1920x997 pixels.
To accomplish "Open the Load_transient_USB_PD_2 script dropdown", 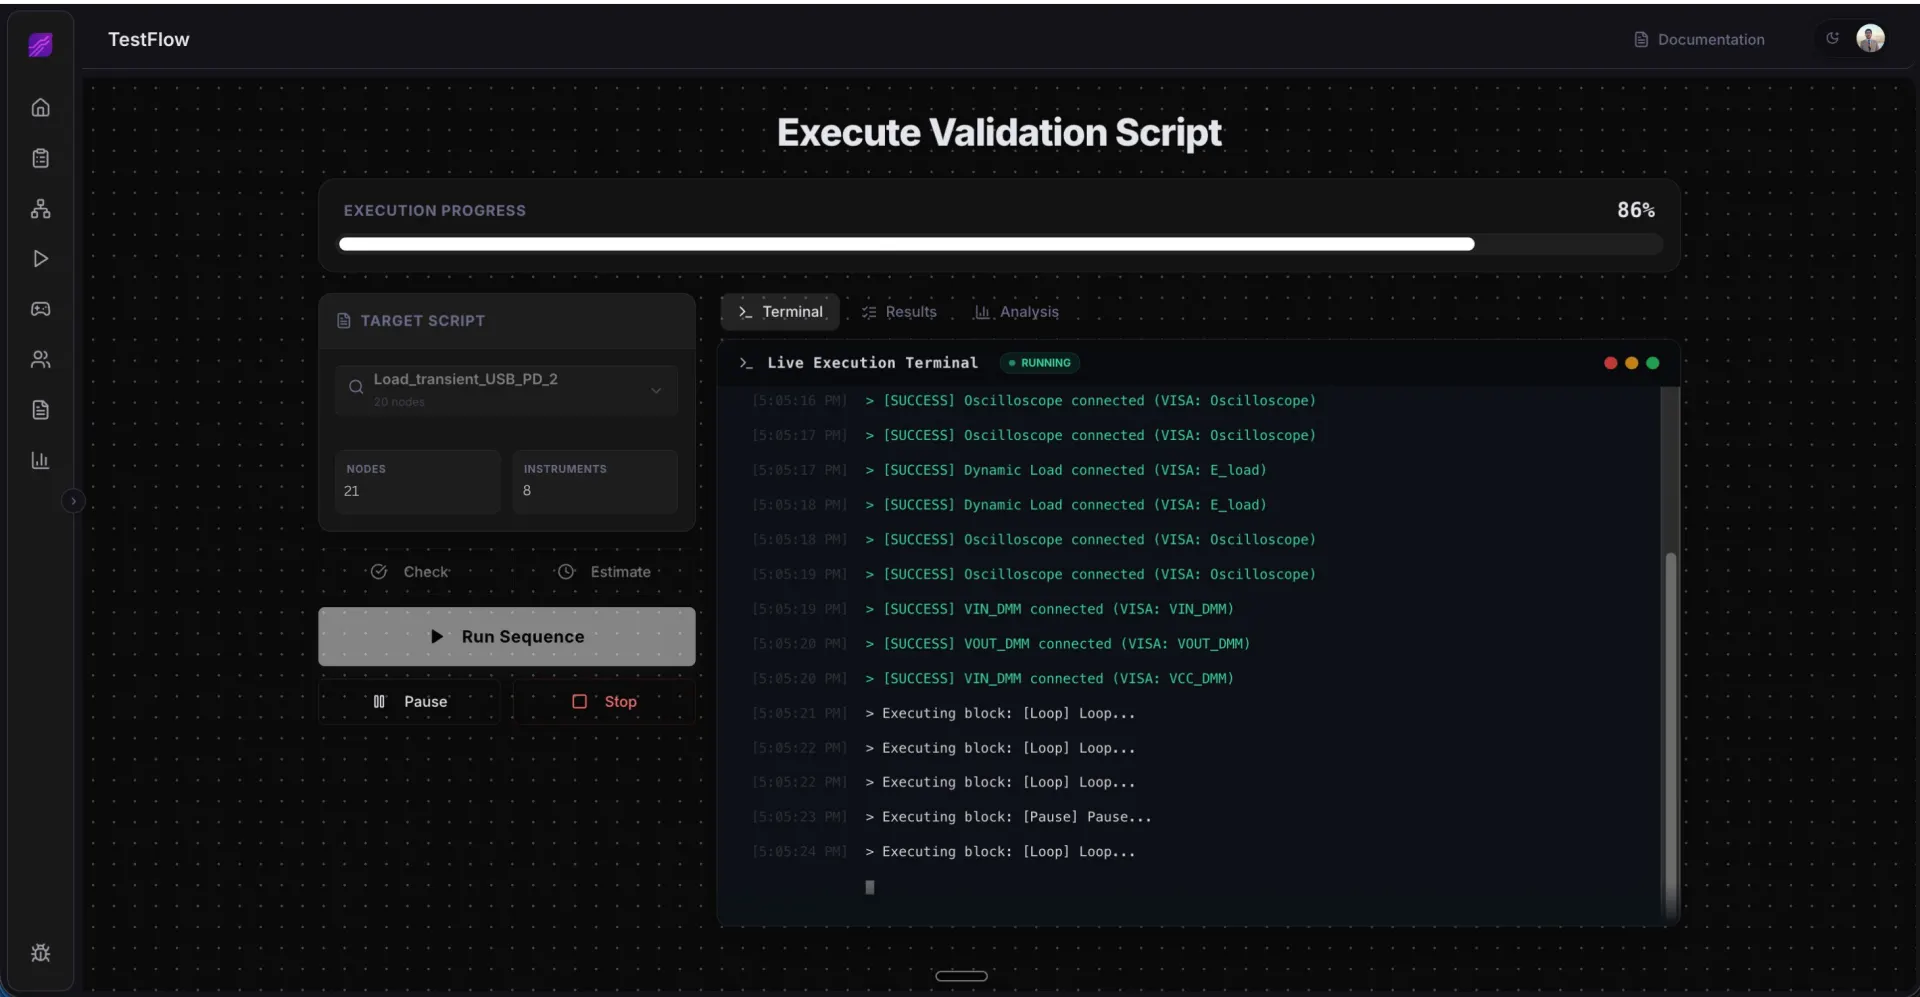I will [506, 389].
